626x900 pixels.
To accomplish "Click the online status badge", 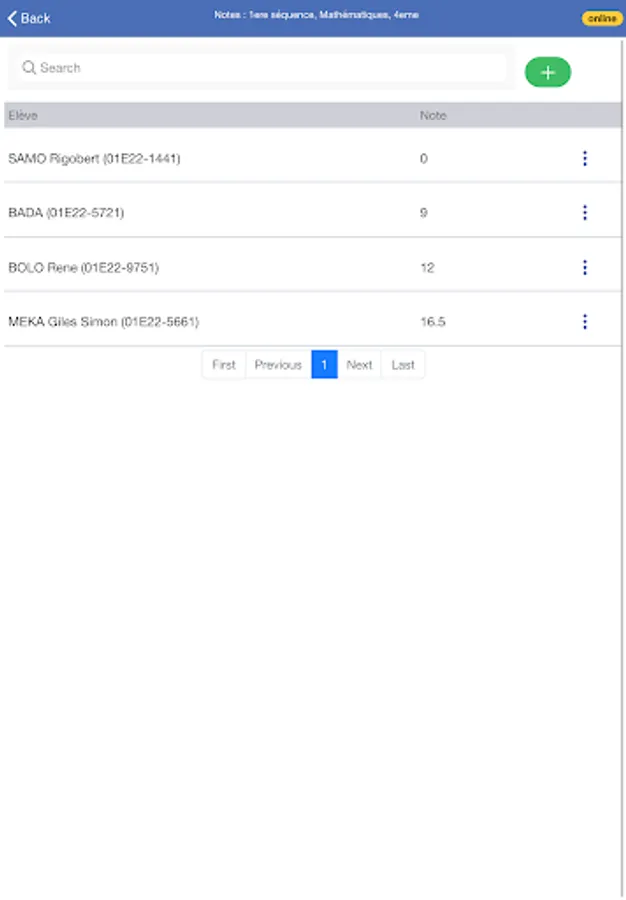I will pos(601,18).
